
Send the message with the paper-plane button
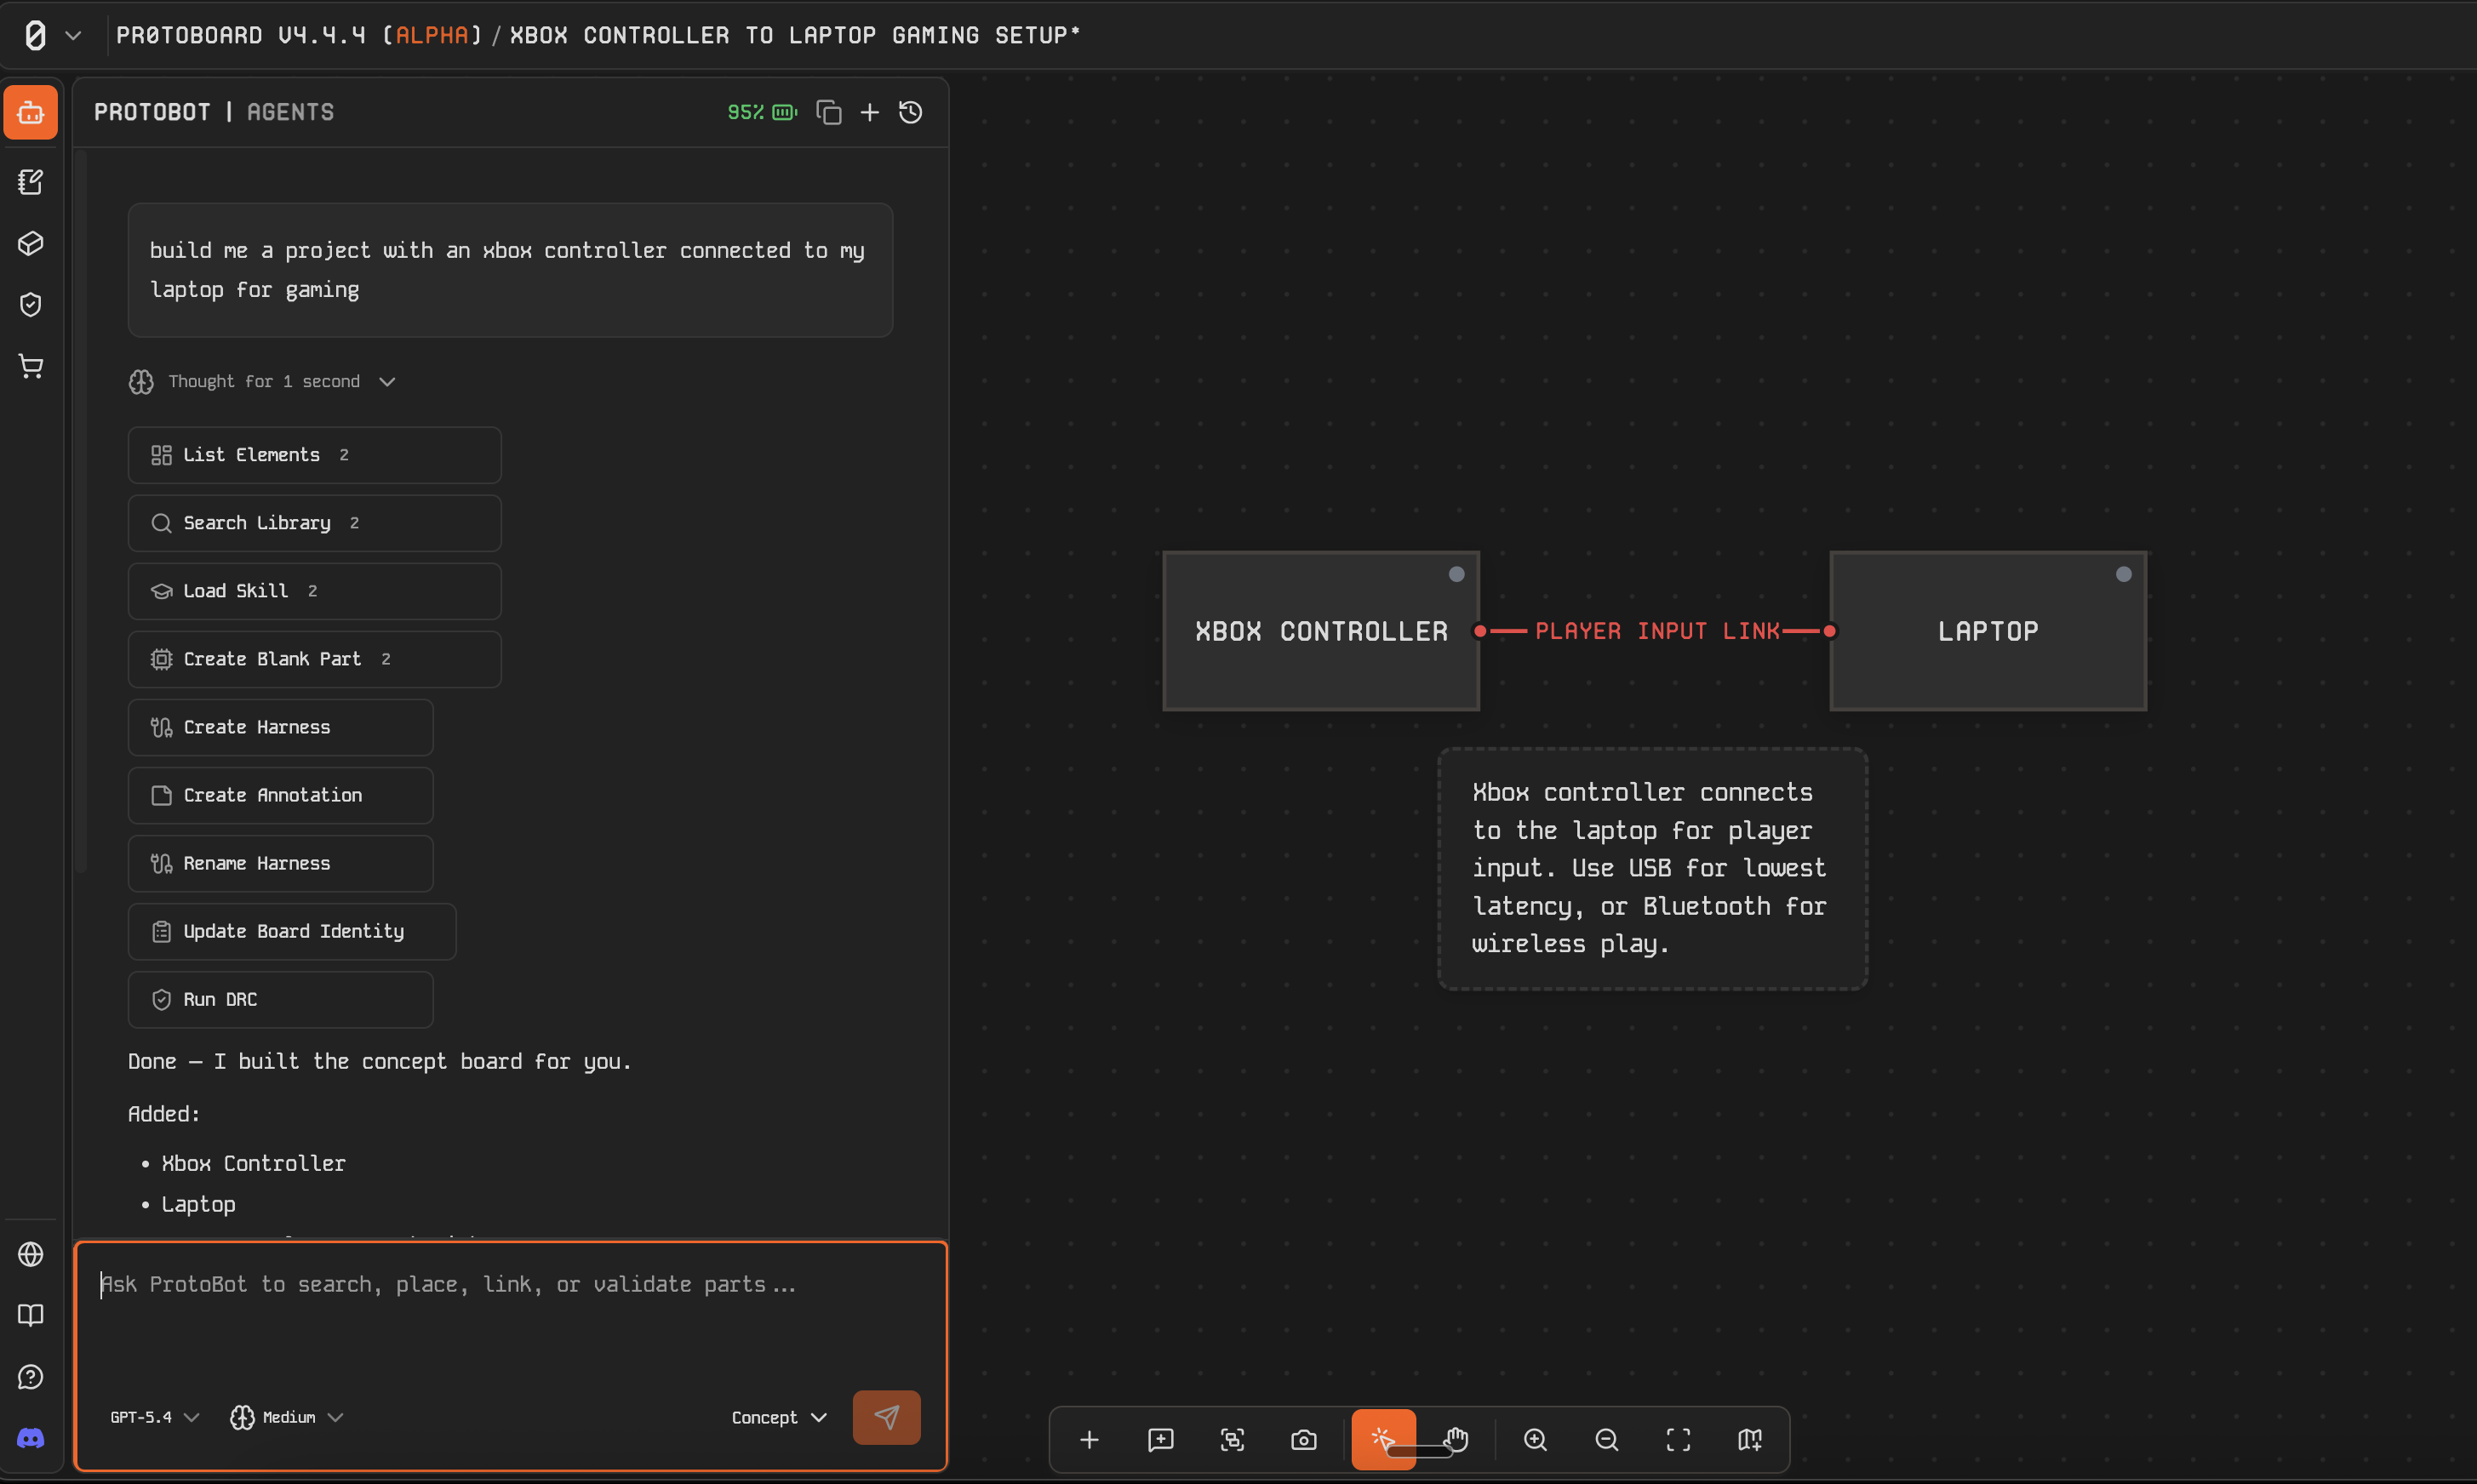[x=887, y=1418]
